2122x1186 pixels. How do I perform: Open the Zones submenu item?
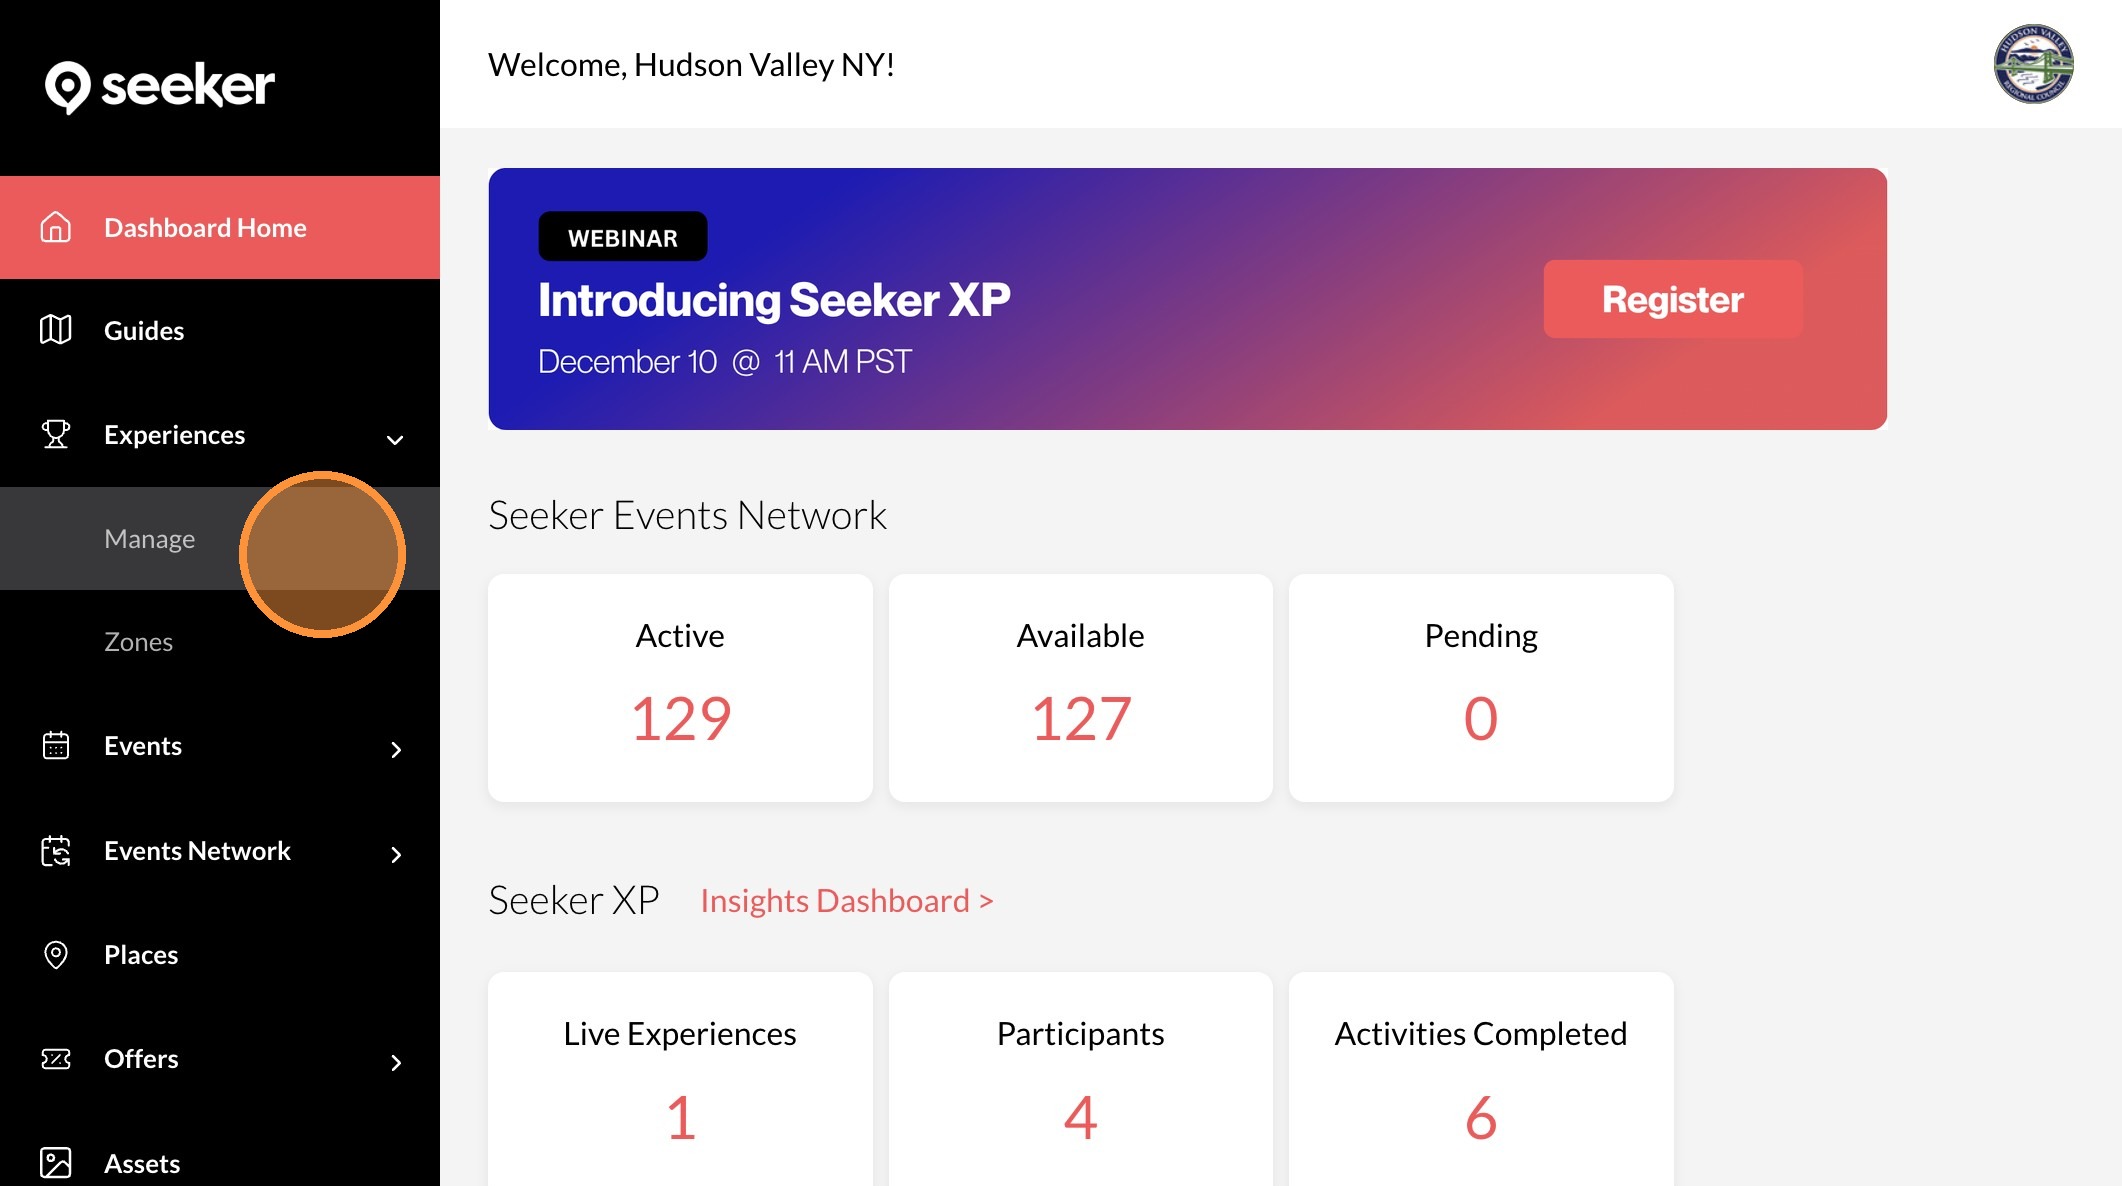tap(139, 642)
